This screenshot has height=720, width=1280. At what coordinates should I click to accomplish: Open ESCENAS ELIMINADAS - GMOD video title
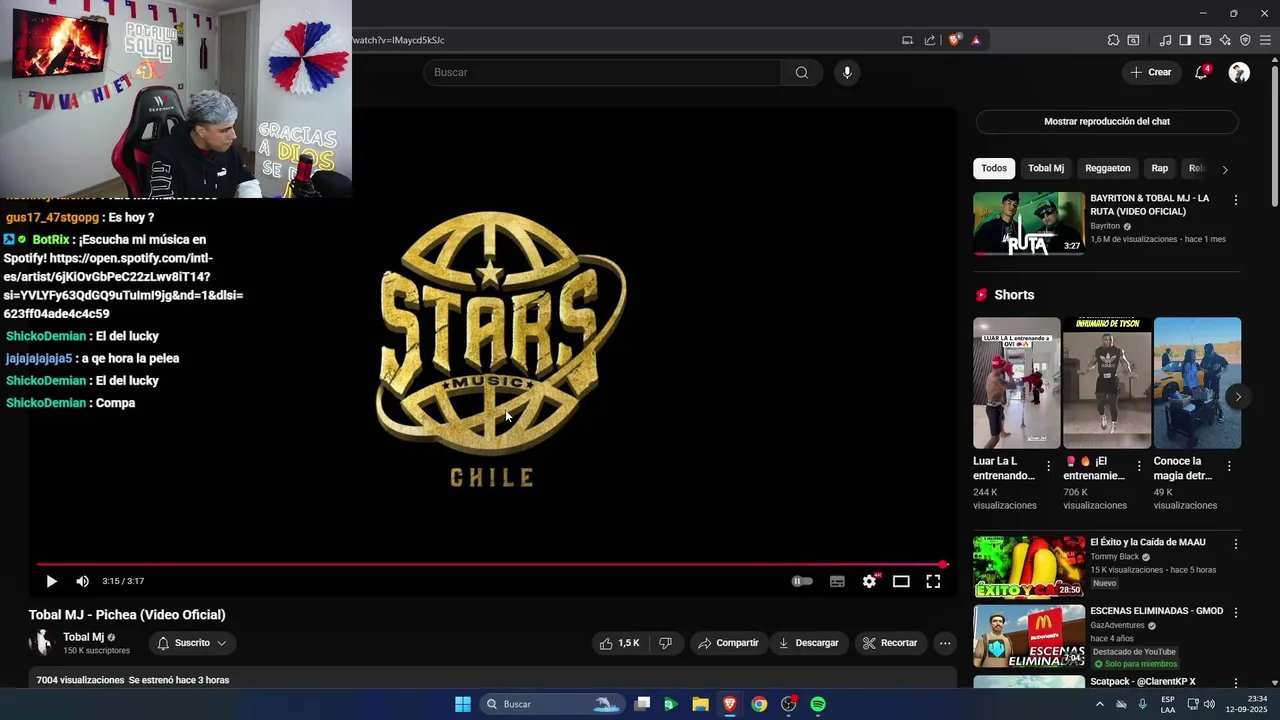1156,611
